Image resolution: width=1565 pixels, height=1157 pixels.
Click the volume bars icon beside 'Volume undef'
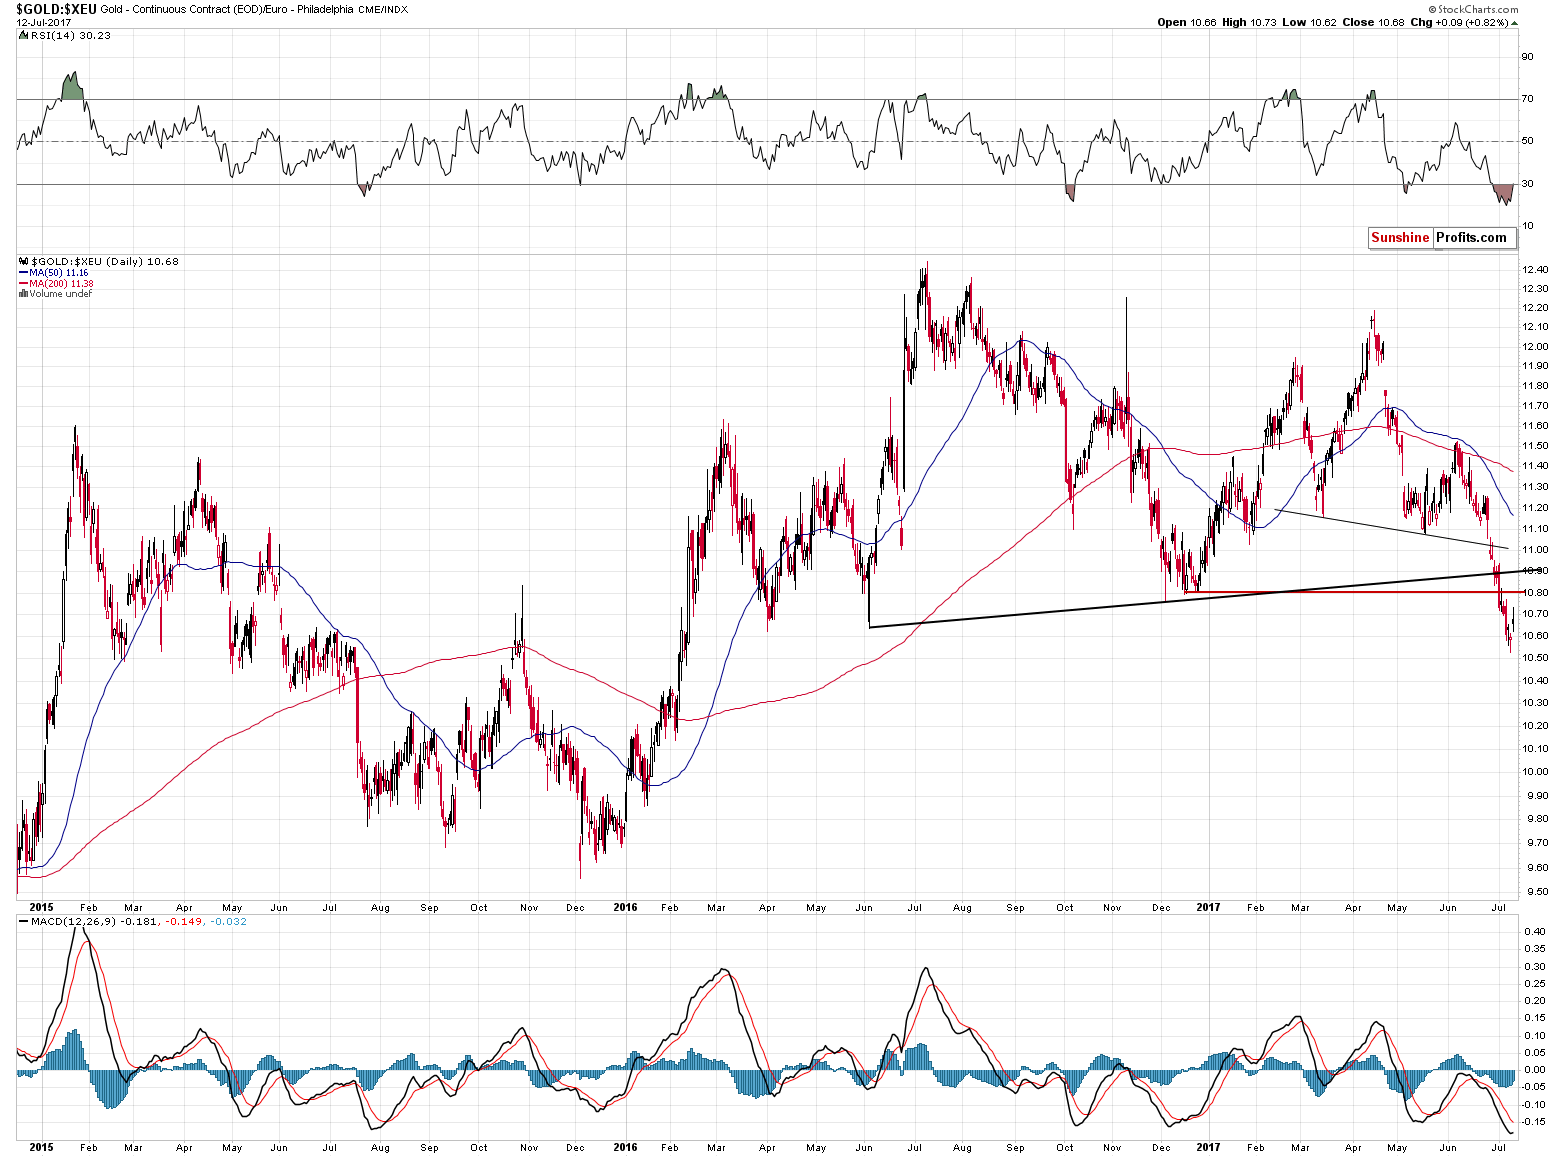(23, 294)
